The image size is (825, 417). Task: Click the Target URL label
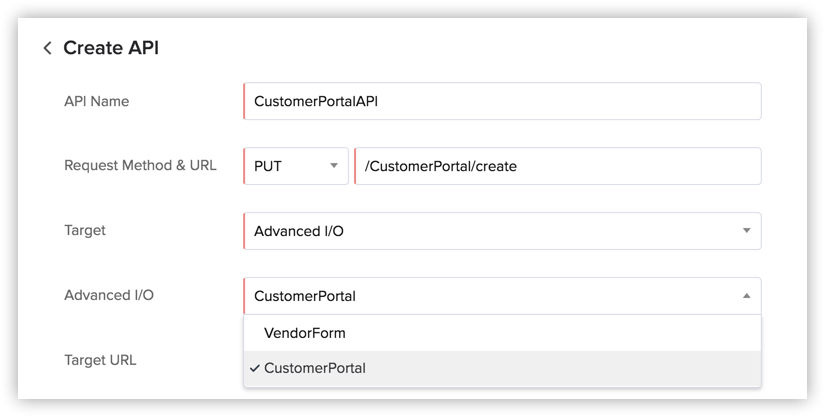point(100,360)
